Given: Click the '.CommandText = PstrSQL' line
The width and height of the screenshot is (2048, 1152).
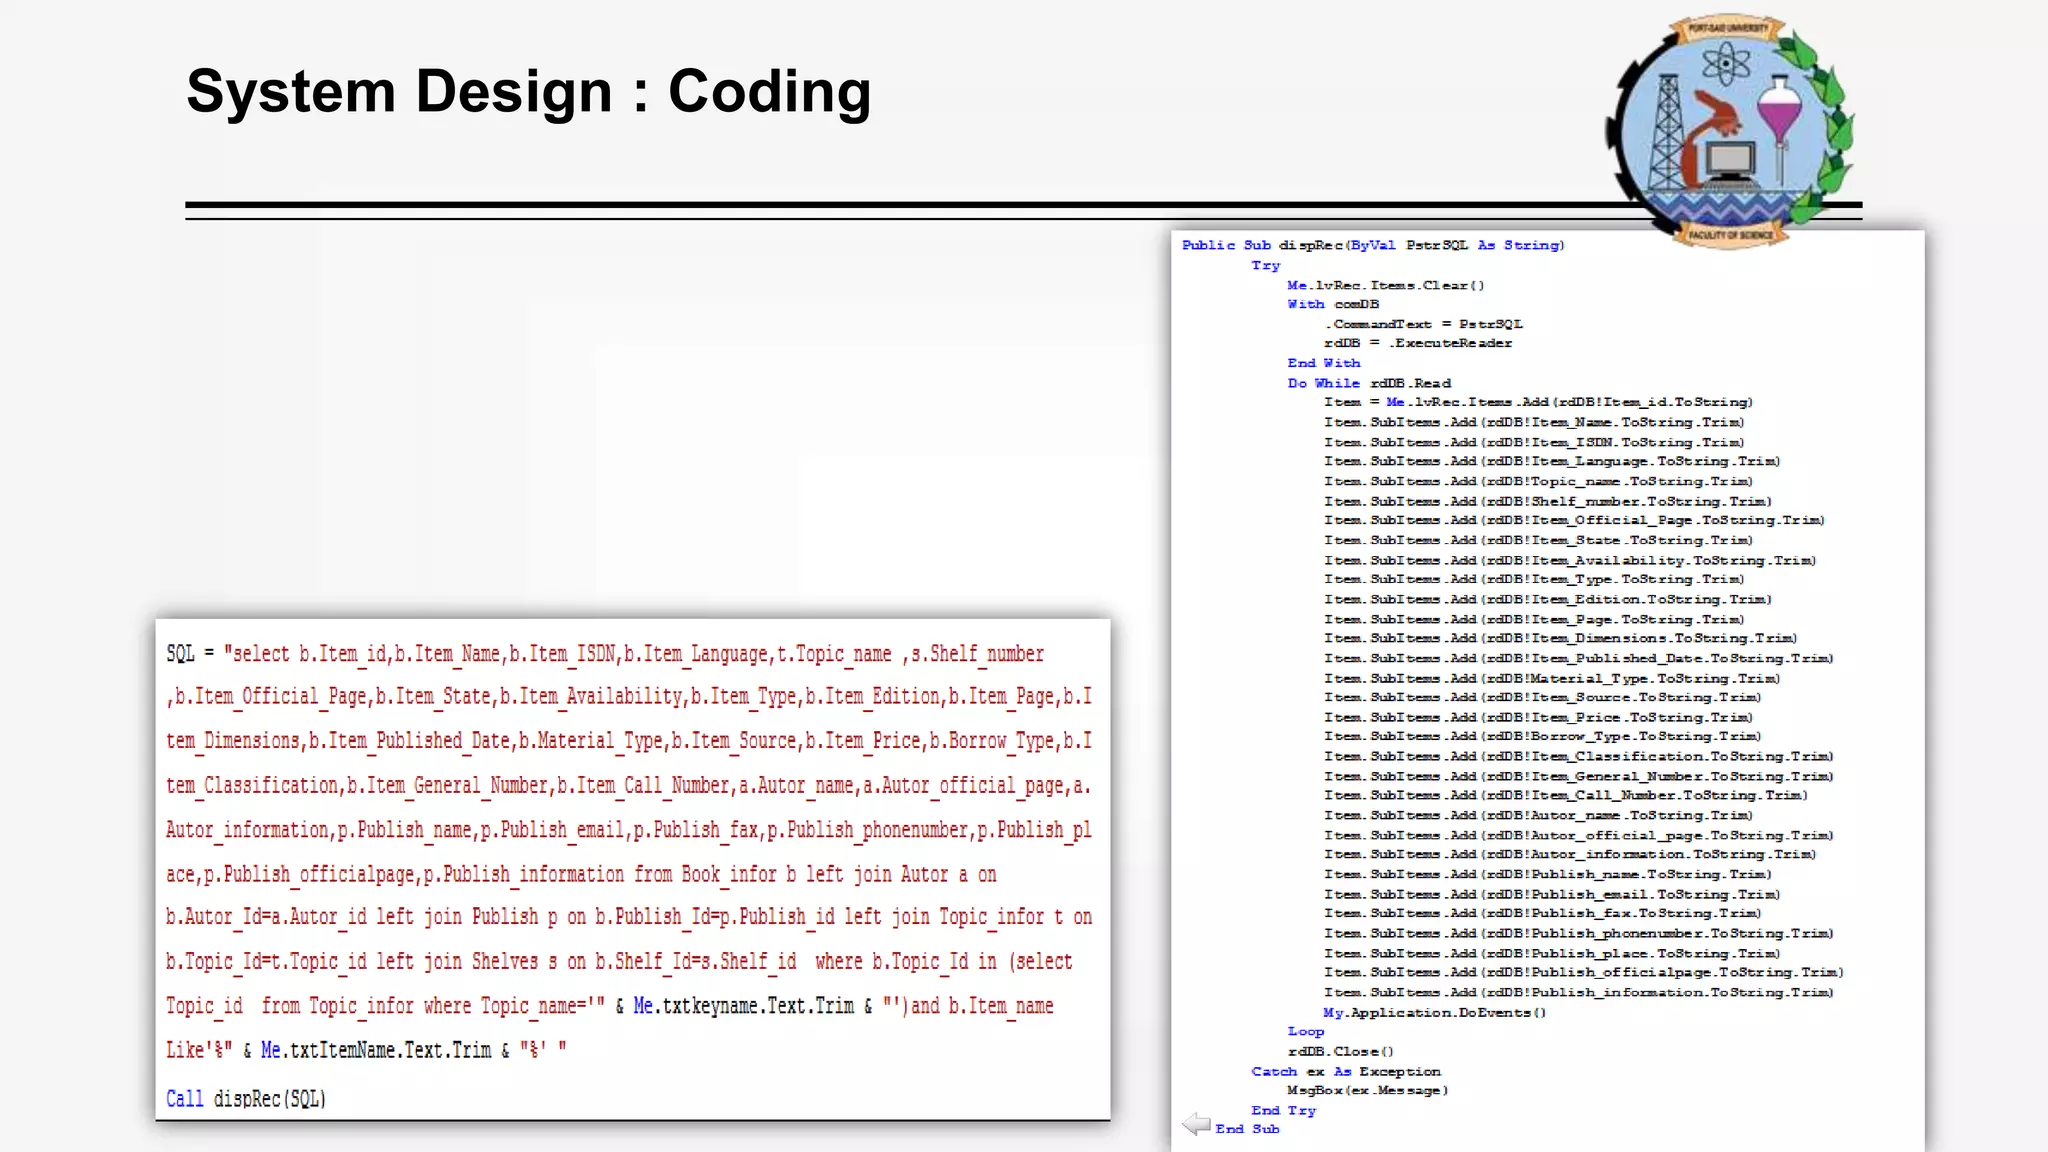Looking at the screenshot, I should [x=1423, y=324].
